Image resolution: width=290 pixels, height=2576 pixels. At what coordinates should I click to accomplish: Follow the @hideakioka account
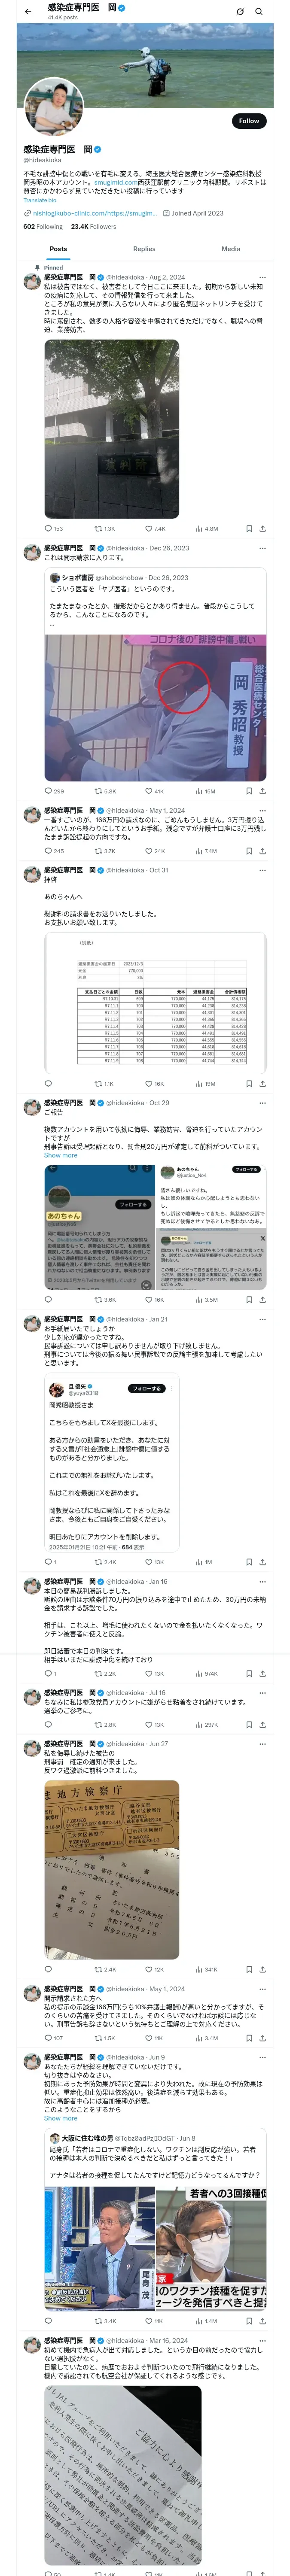(249, 121)
